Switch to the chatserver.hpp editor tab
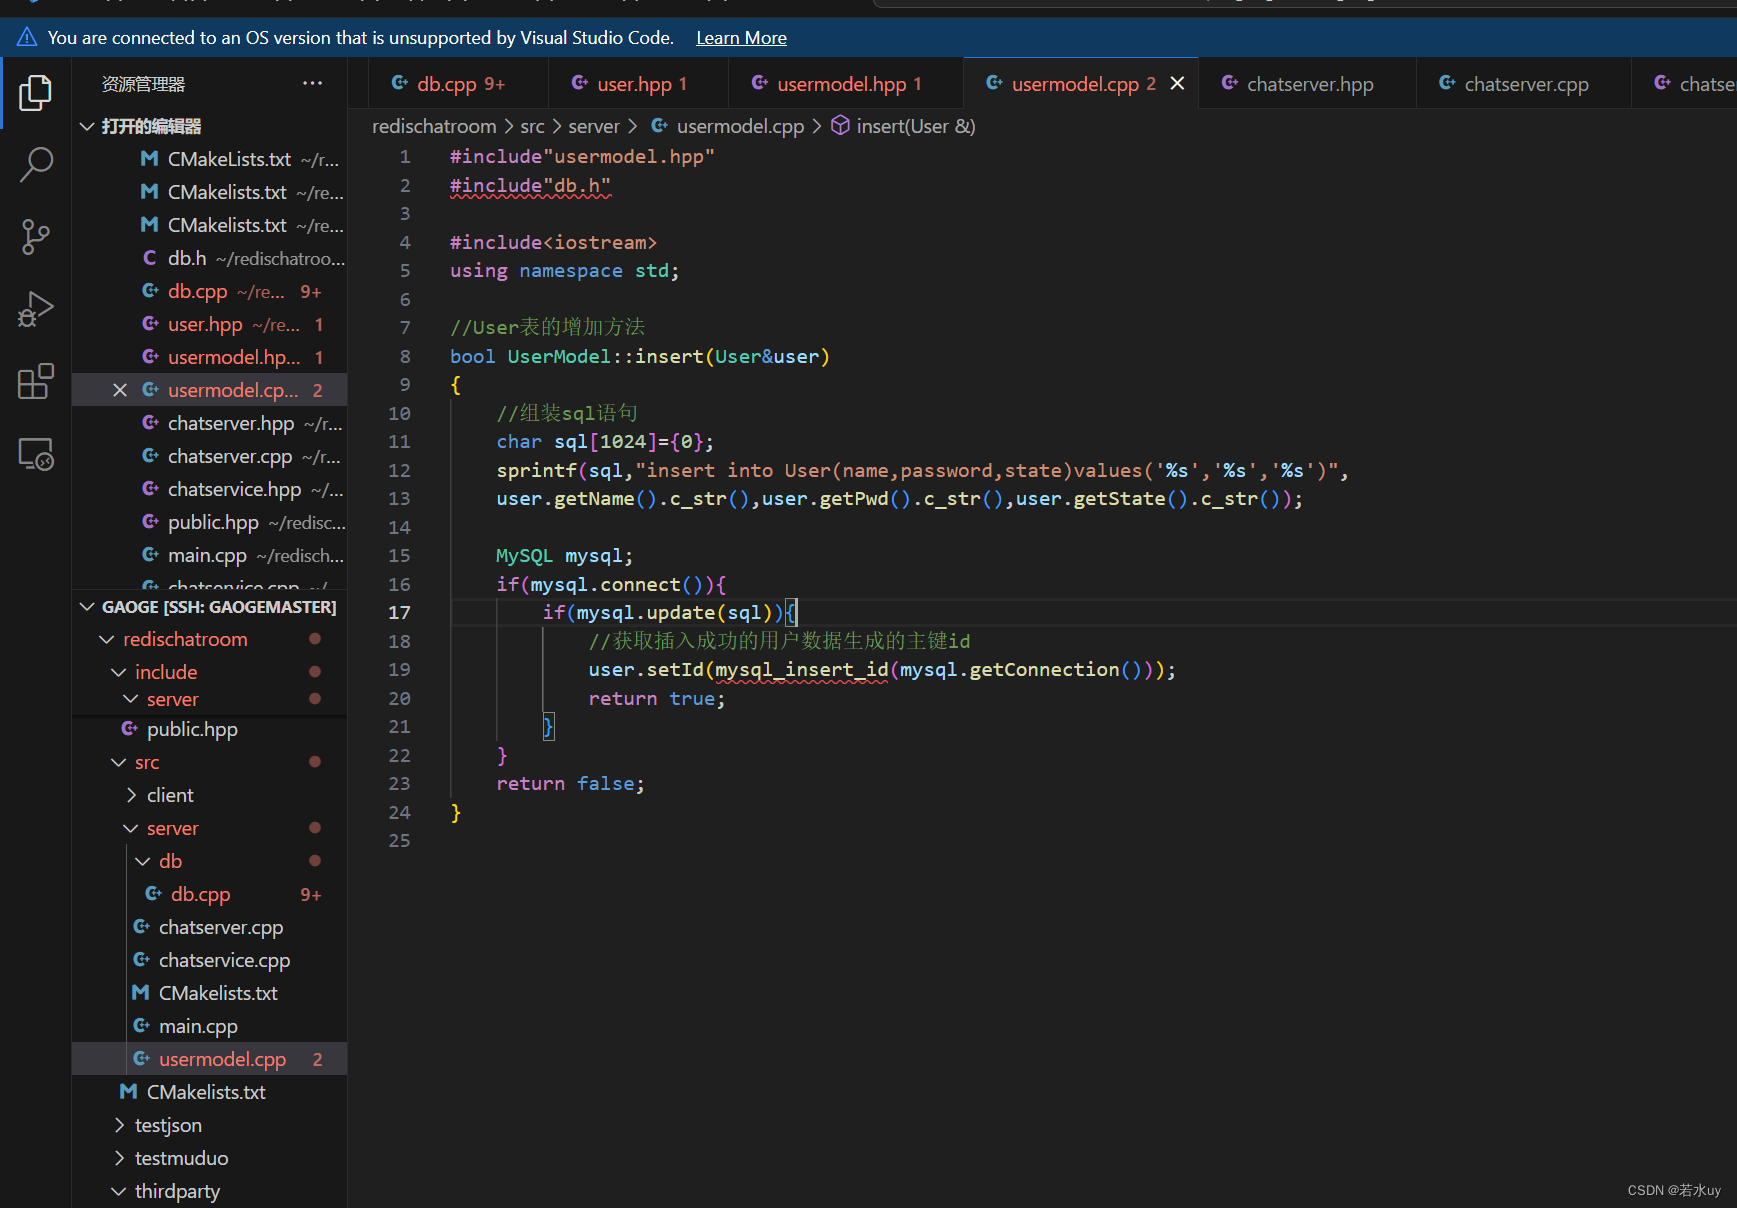The height and width of the screenshot is (1208, 1737). pyautogui.click(x=1309, y=84)
